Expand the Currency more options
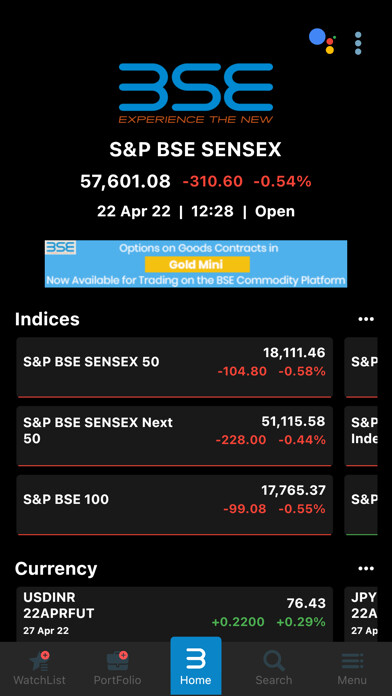This screenshot has width=392, height=696. pyautogui.click(x=366, y=569)
